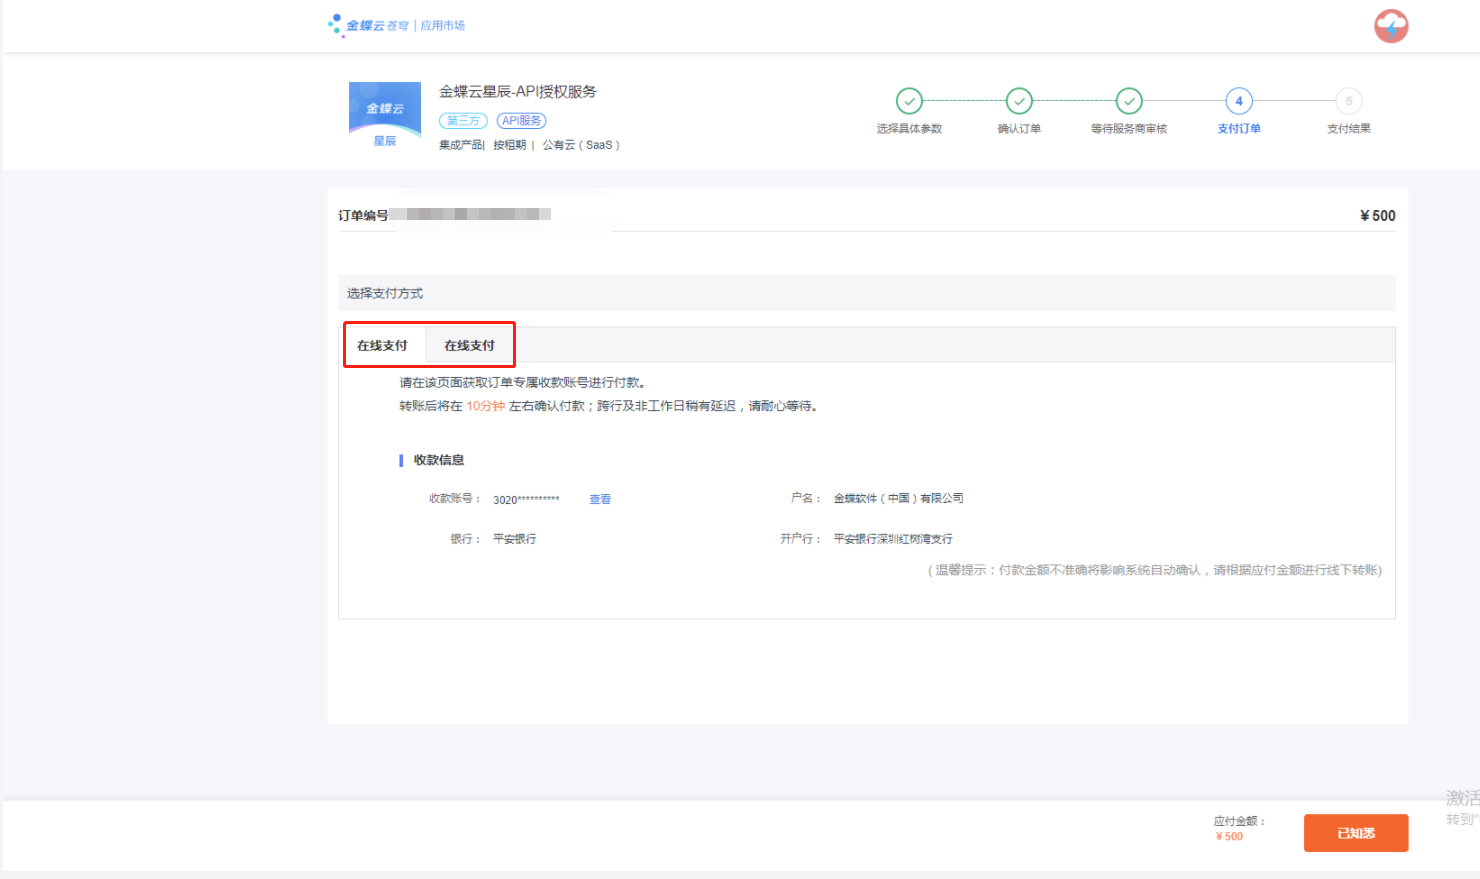Click the 公有云（SaaS） text
This screenshot has height=879, width=1480.
582,145
